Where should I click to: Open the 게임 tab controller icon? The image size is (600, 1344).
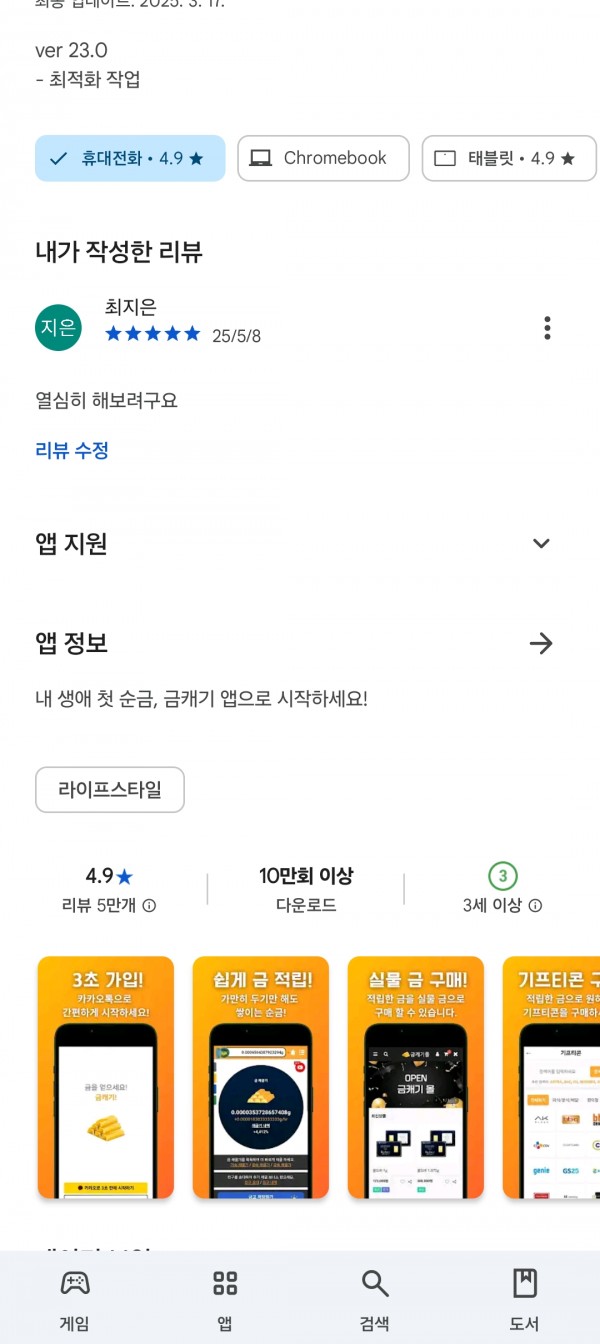point(74,1283)
